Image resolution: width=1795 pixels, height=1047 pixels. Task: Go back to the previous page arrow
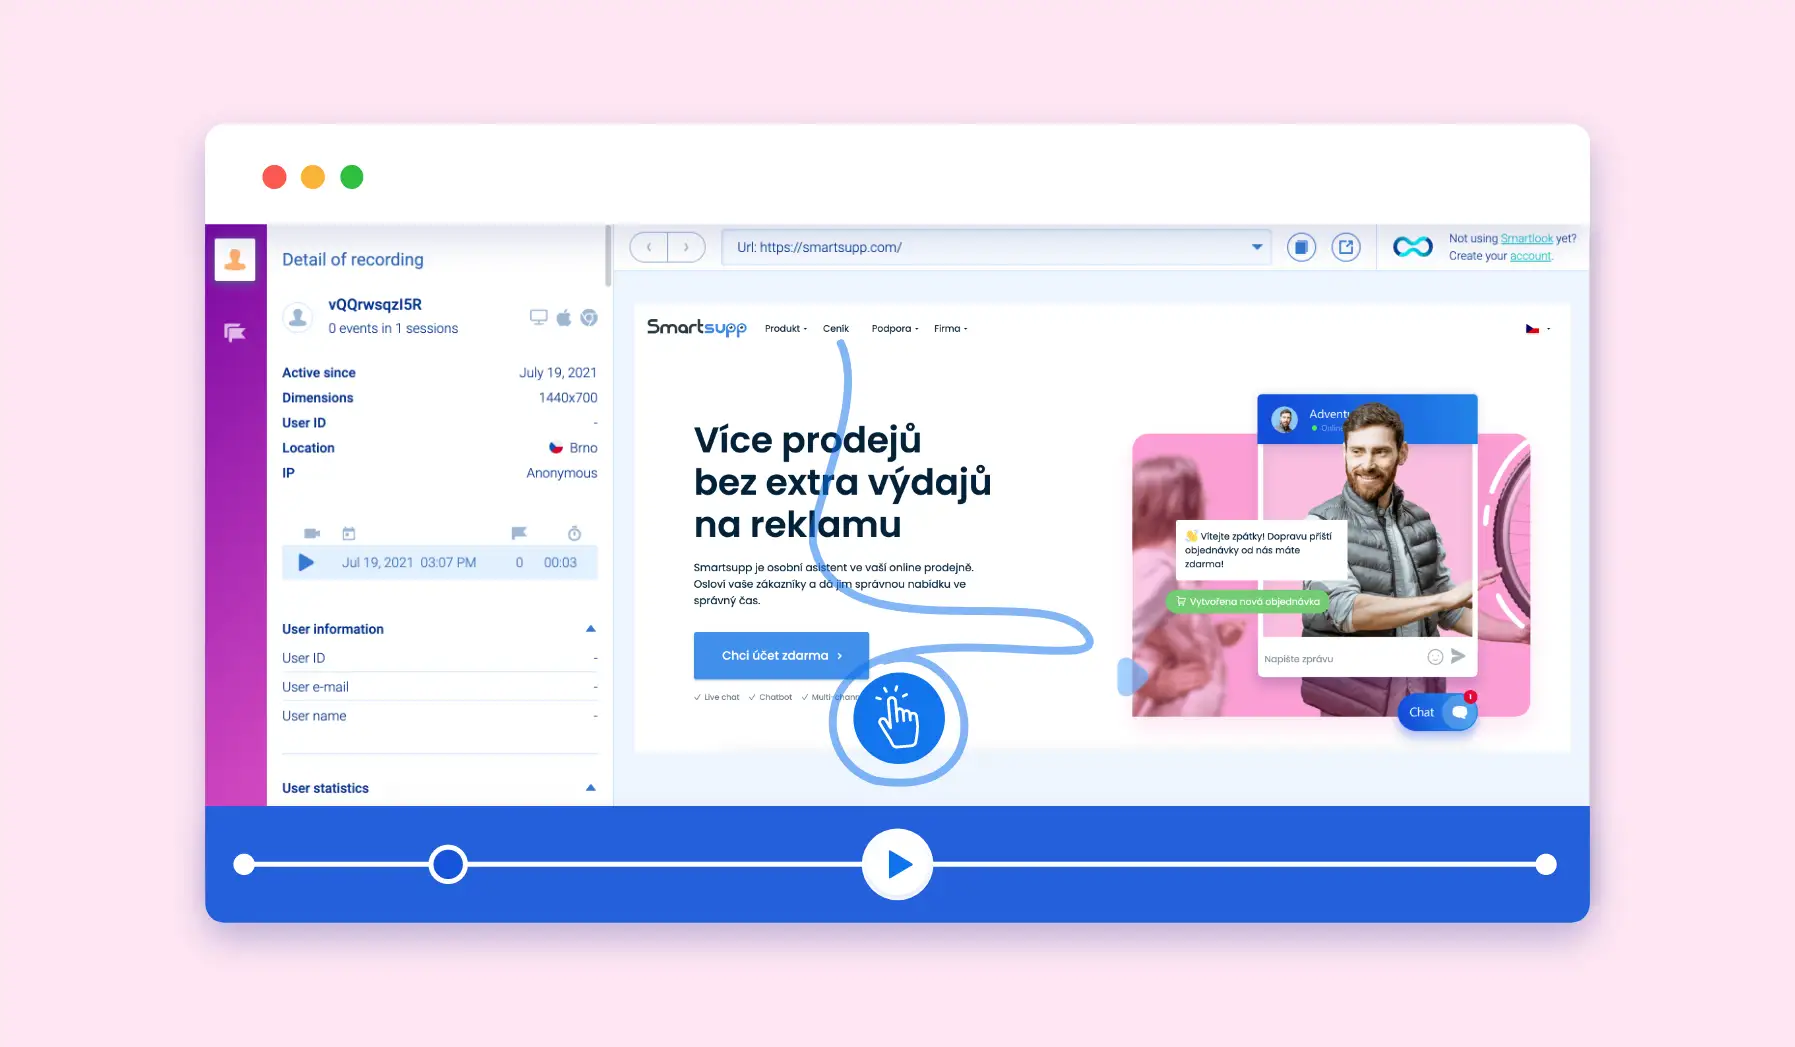(x=649, y=247)
